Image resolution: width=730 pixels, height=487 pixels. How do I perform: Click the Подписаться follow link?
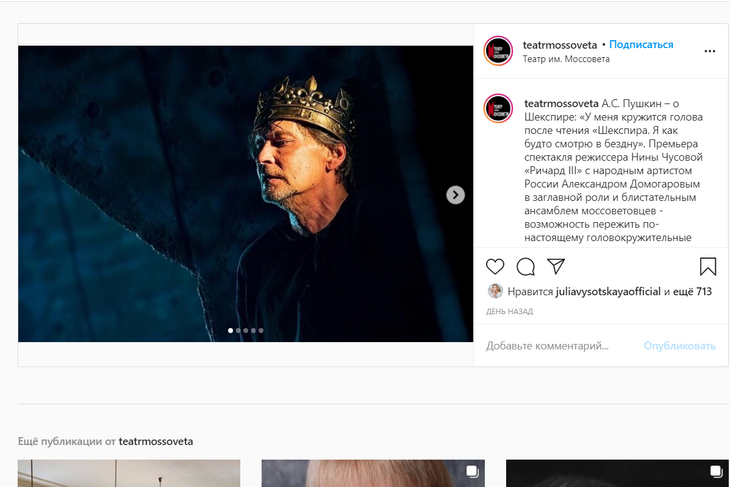click(641, 45)
